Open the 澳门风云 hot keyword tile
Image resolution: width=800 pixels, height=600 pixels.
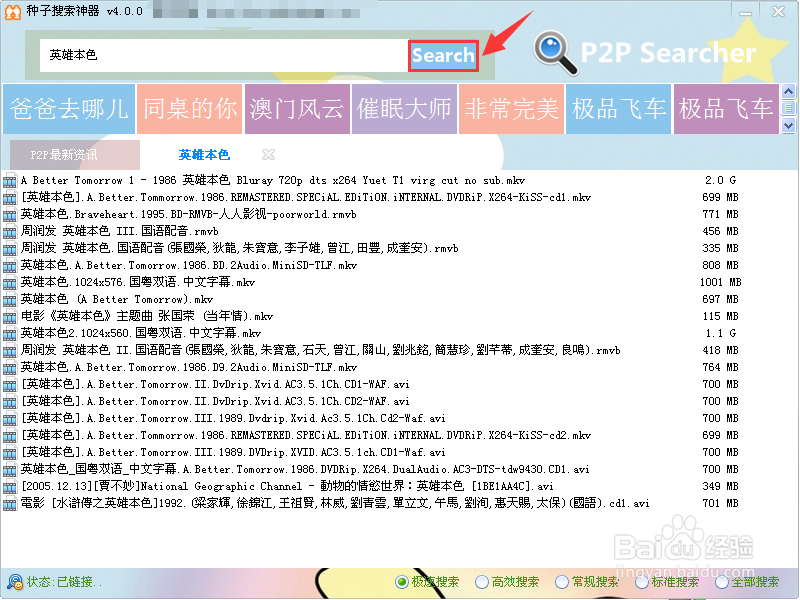(x=297, y=109)
